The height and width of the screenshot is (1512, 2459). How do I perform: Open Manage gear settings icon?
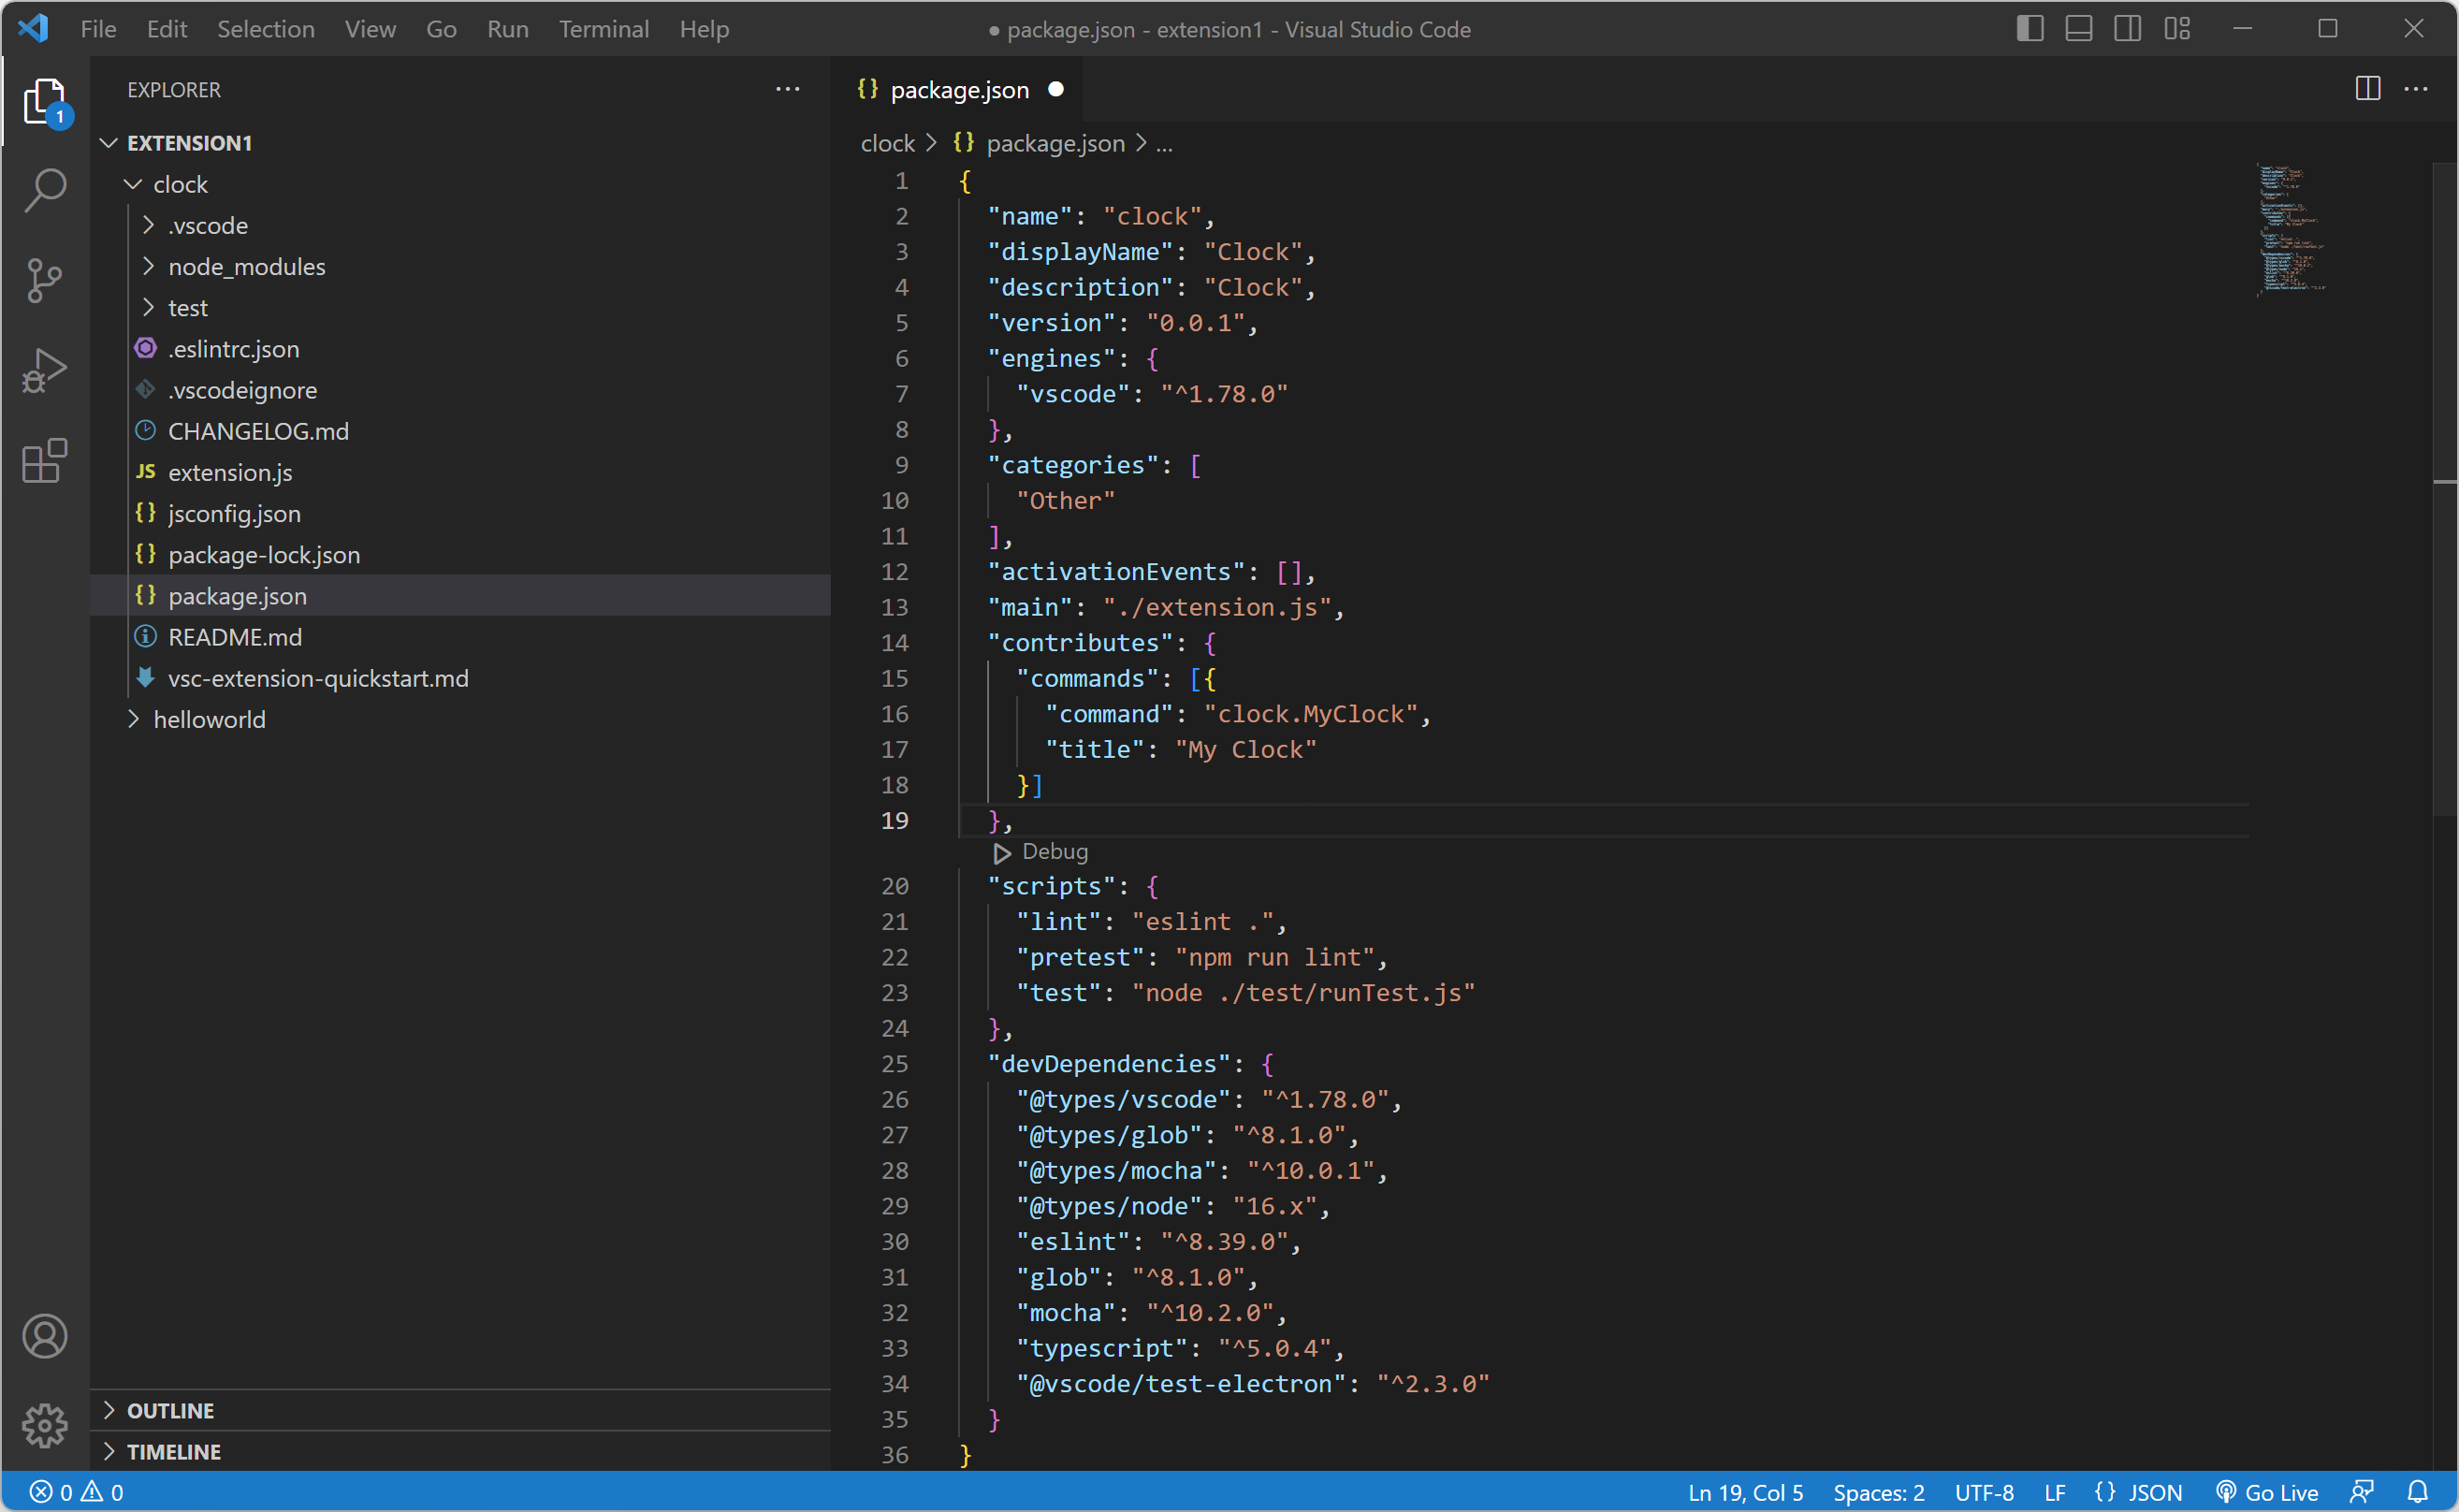point(45,1425)
